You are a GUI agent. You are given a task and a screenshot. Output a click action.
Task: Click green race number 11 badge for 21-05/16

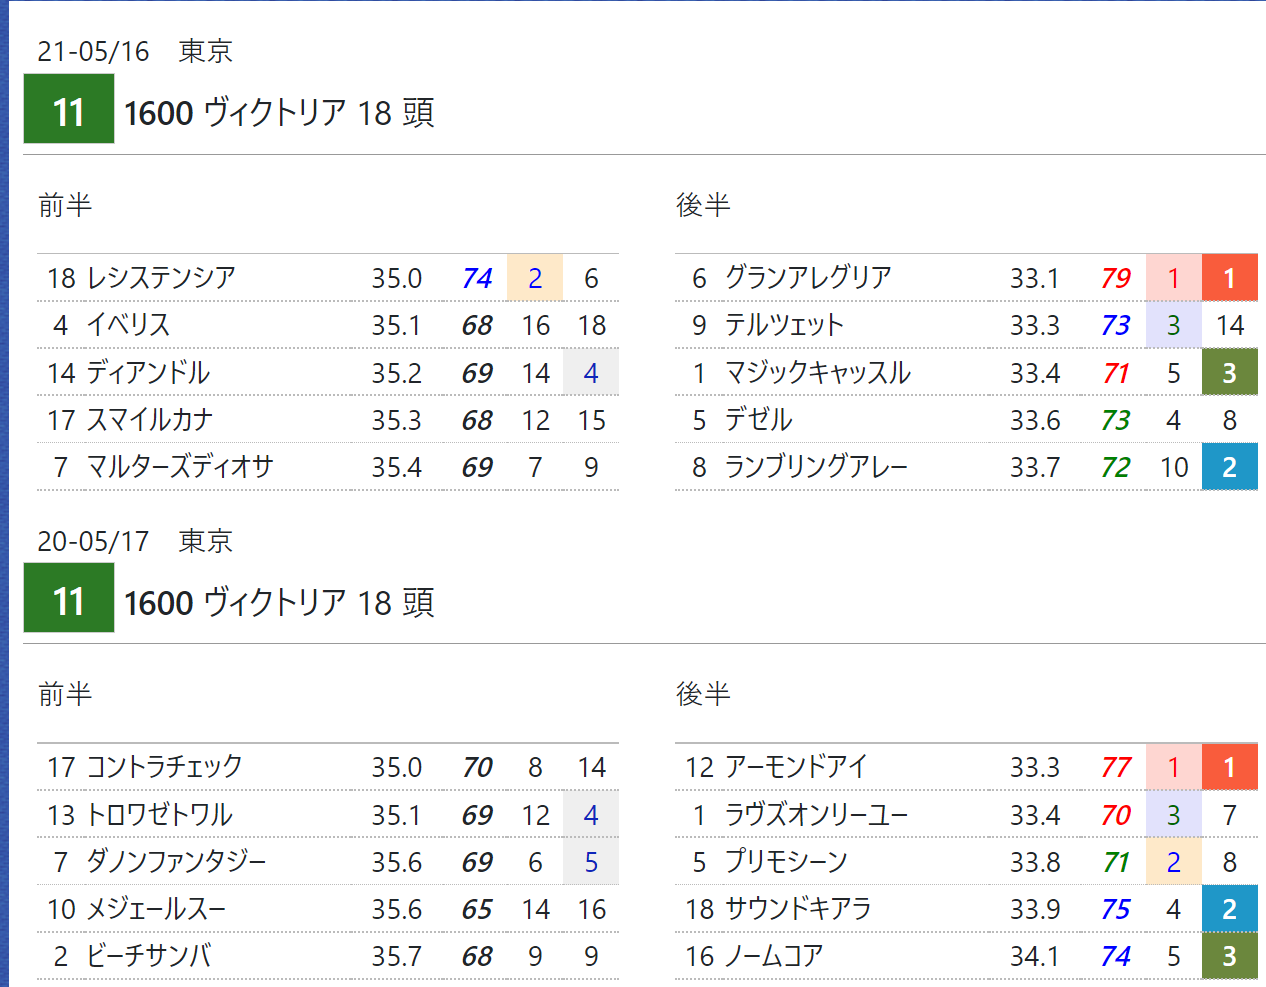(x=68, y=110)
